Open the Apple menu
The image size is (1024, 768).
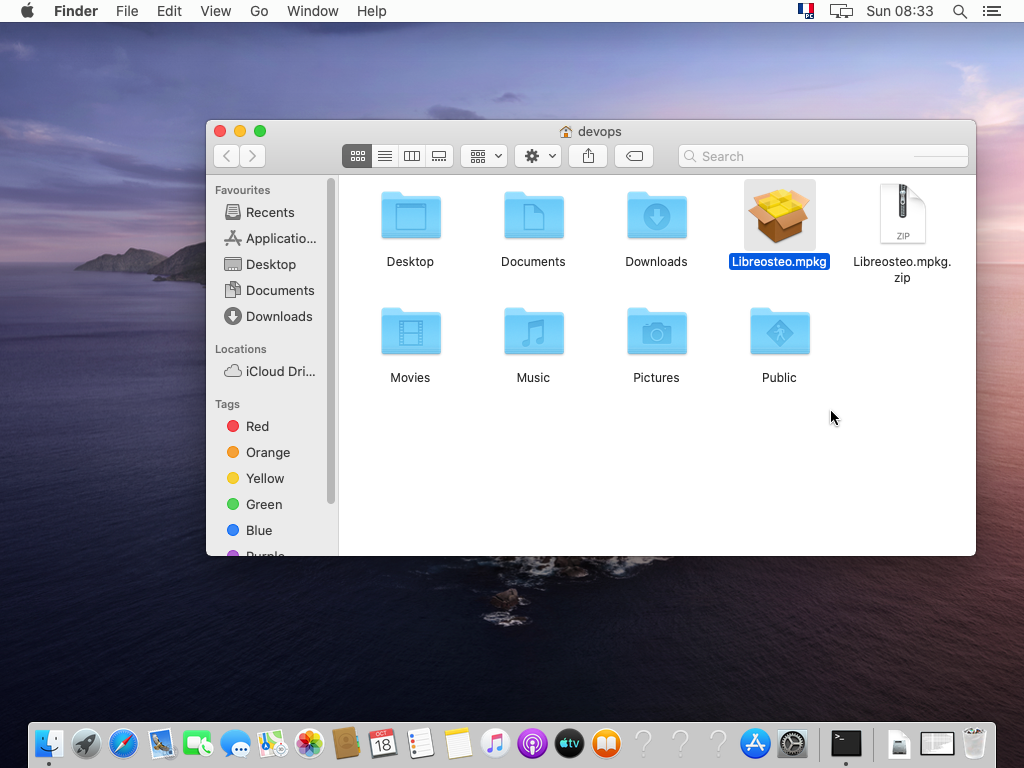pyautogui.click(x=27, y=11)
